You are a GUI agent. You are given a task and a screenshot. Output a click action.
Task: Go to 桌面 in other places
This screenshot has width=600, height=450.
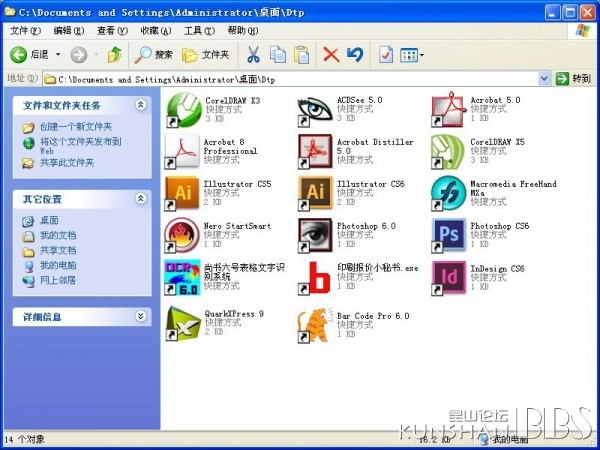click(x=49, y=220)
